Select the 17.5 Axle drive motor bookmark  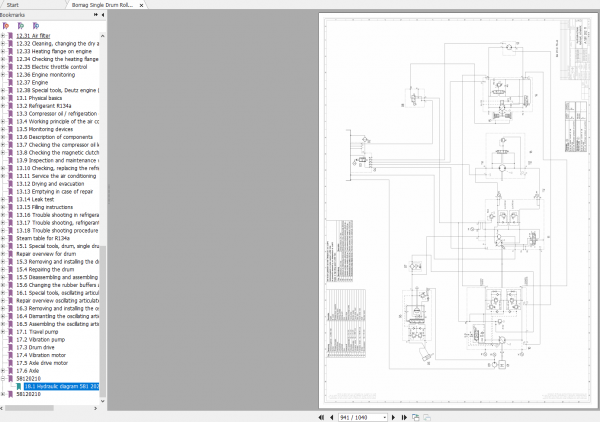click(x=42, y=363)
